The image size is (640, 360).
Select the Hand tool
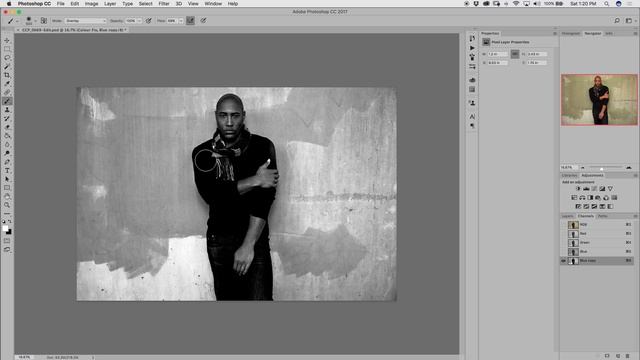[7, 196]
